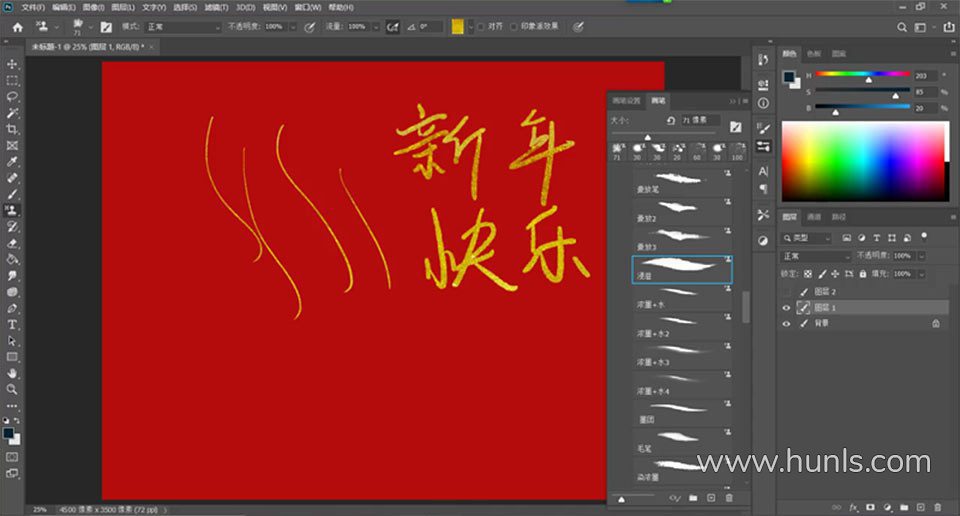Open the 填充 fill dropdown
Viewport: 960px width, 516px height.
pyautogui.click(x=921, y=274)
